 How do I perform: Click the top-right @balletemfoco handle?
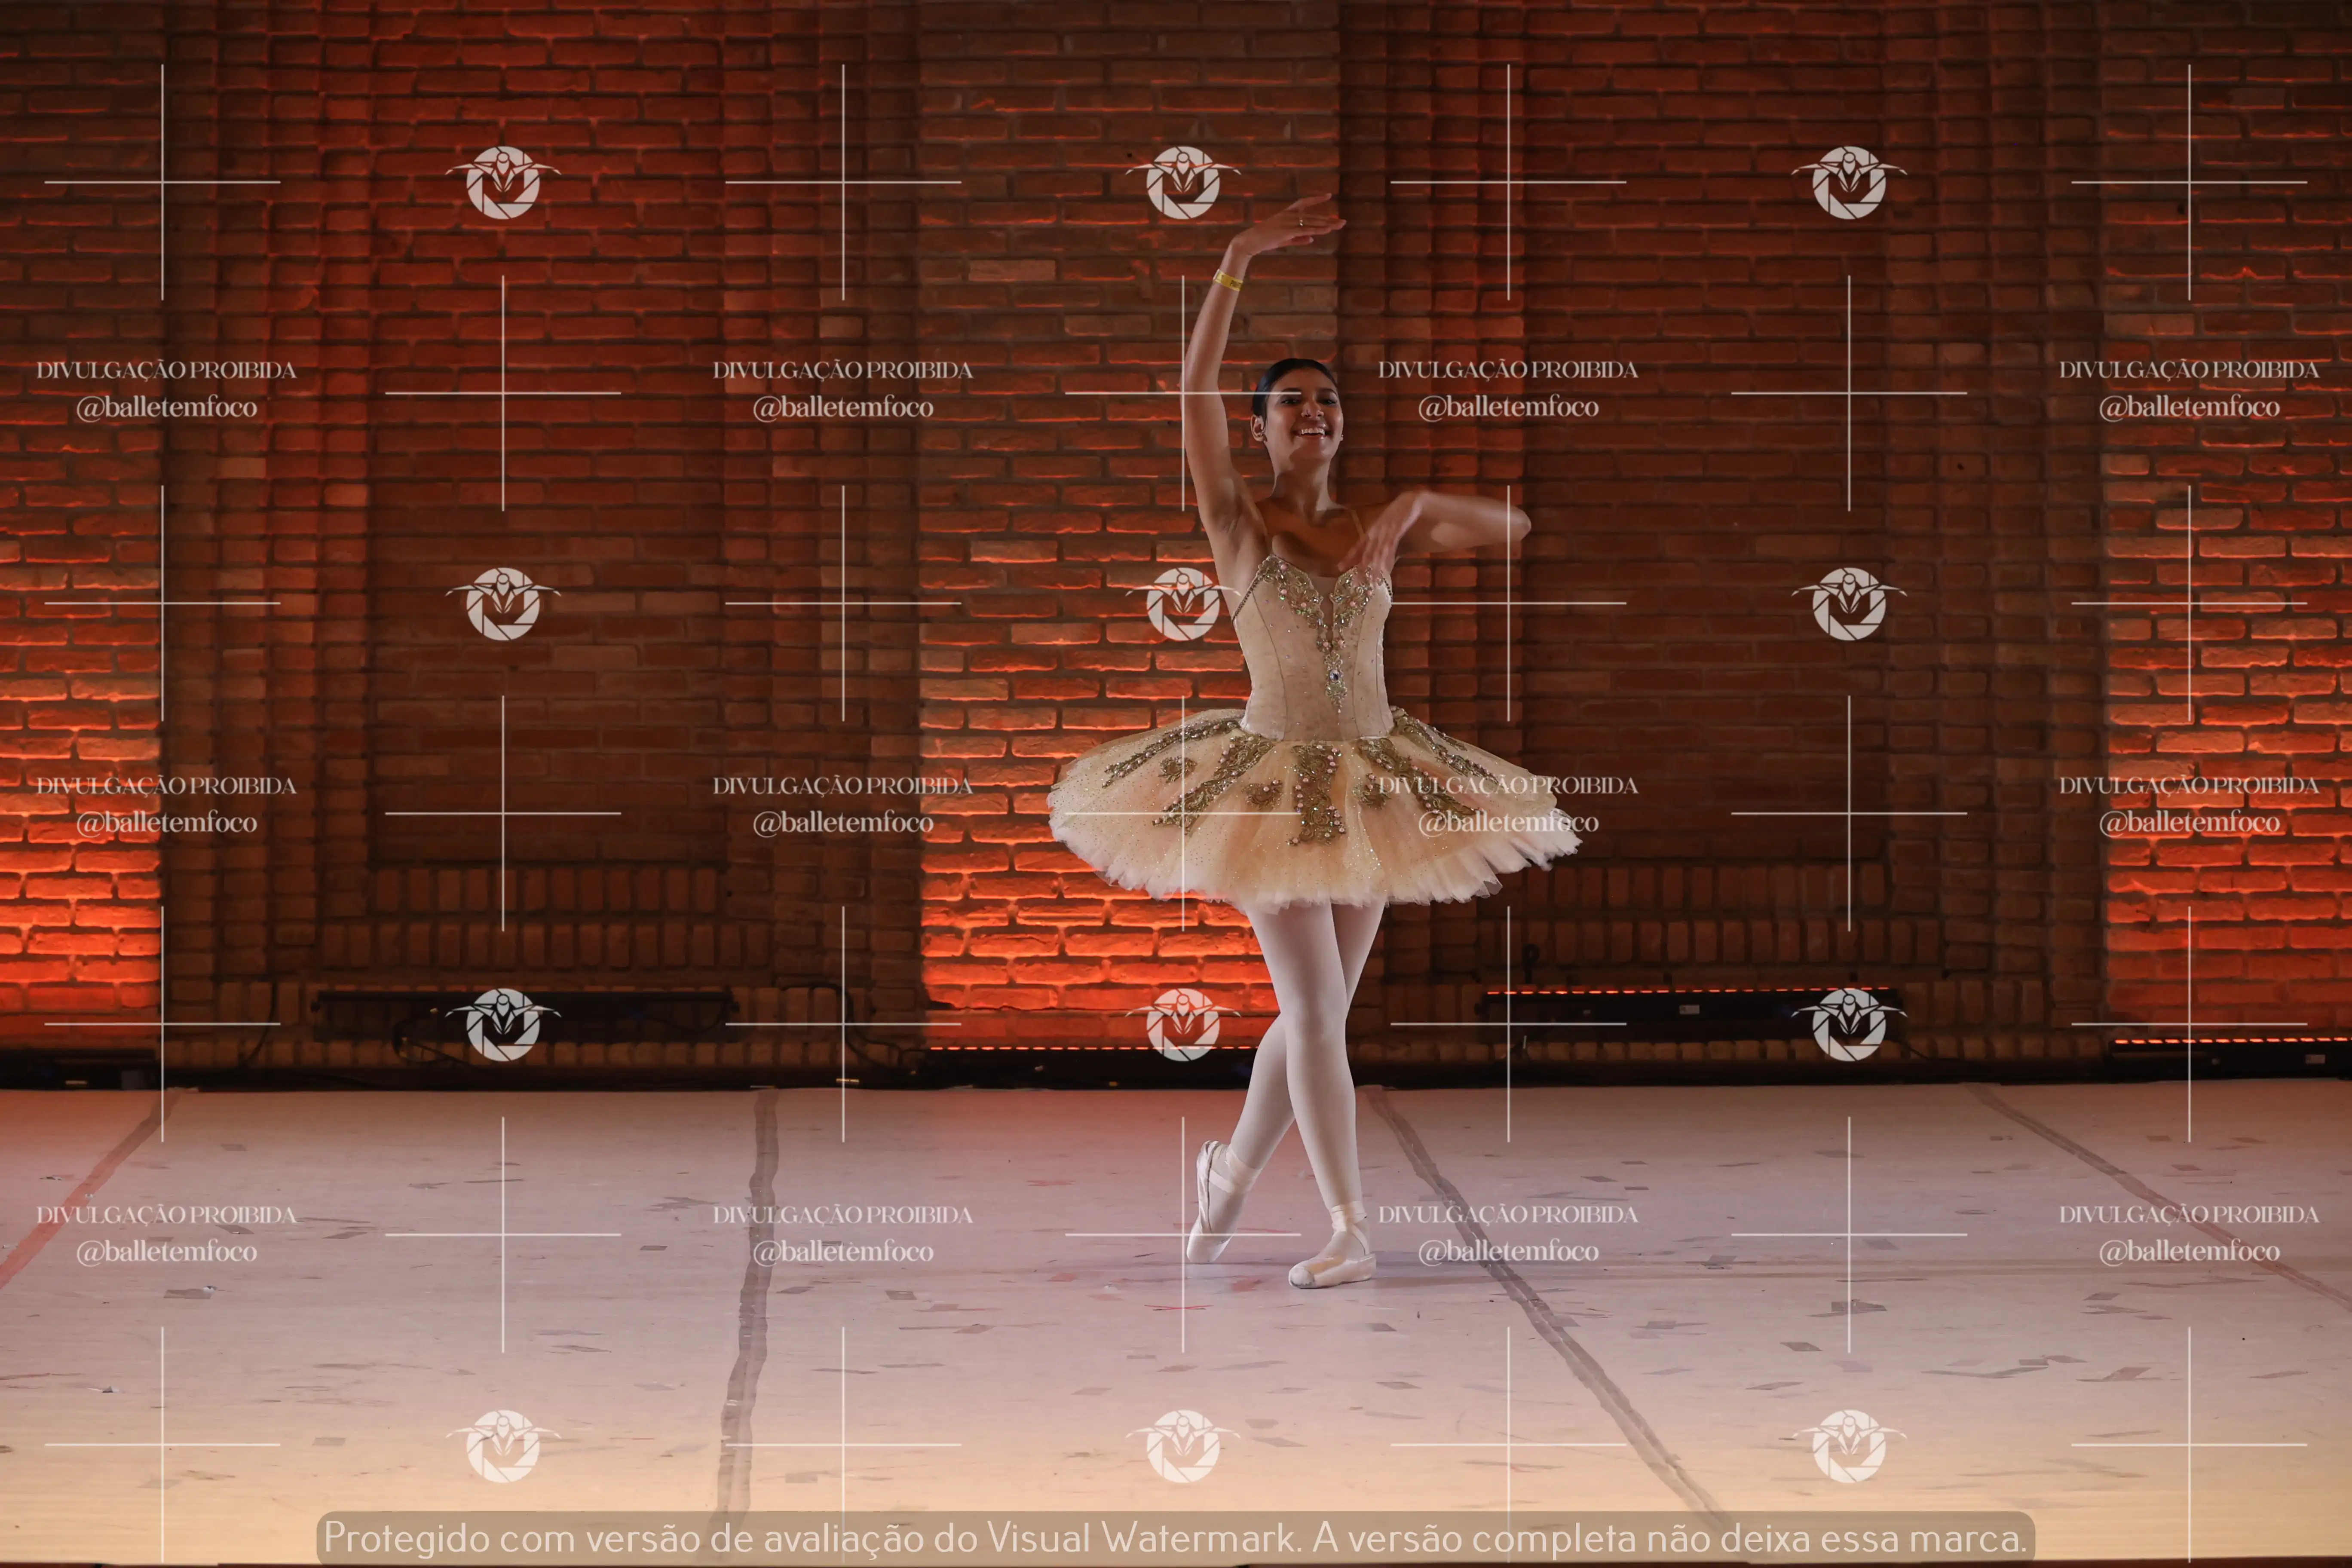tap(2189, 407)
